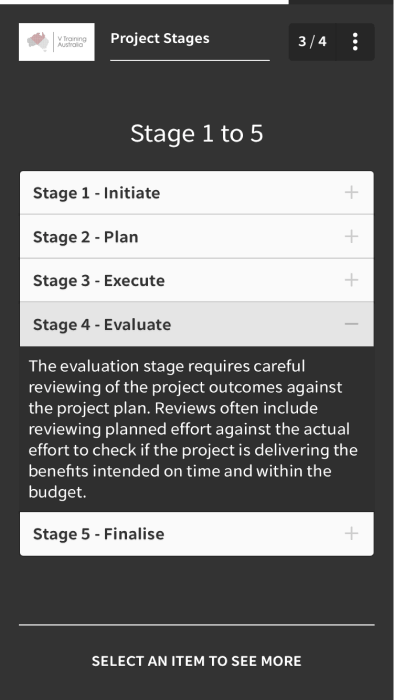Viewport: 394px width, 700px height.
Task: Expand the Stage 3 - Execute row
Action: 197,280
